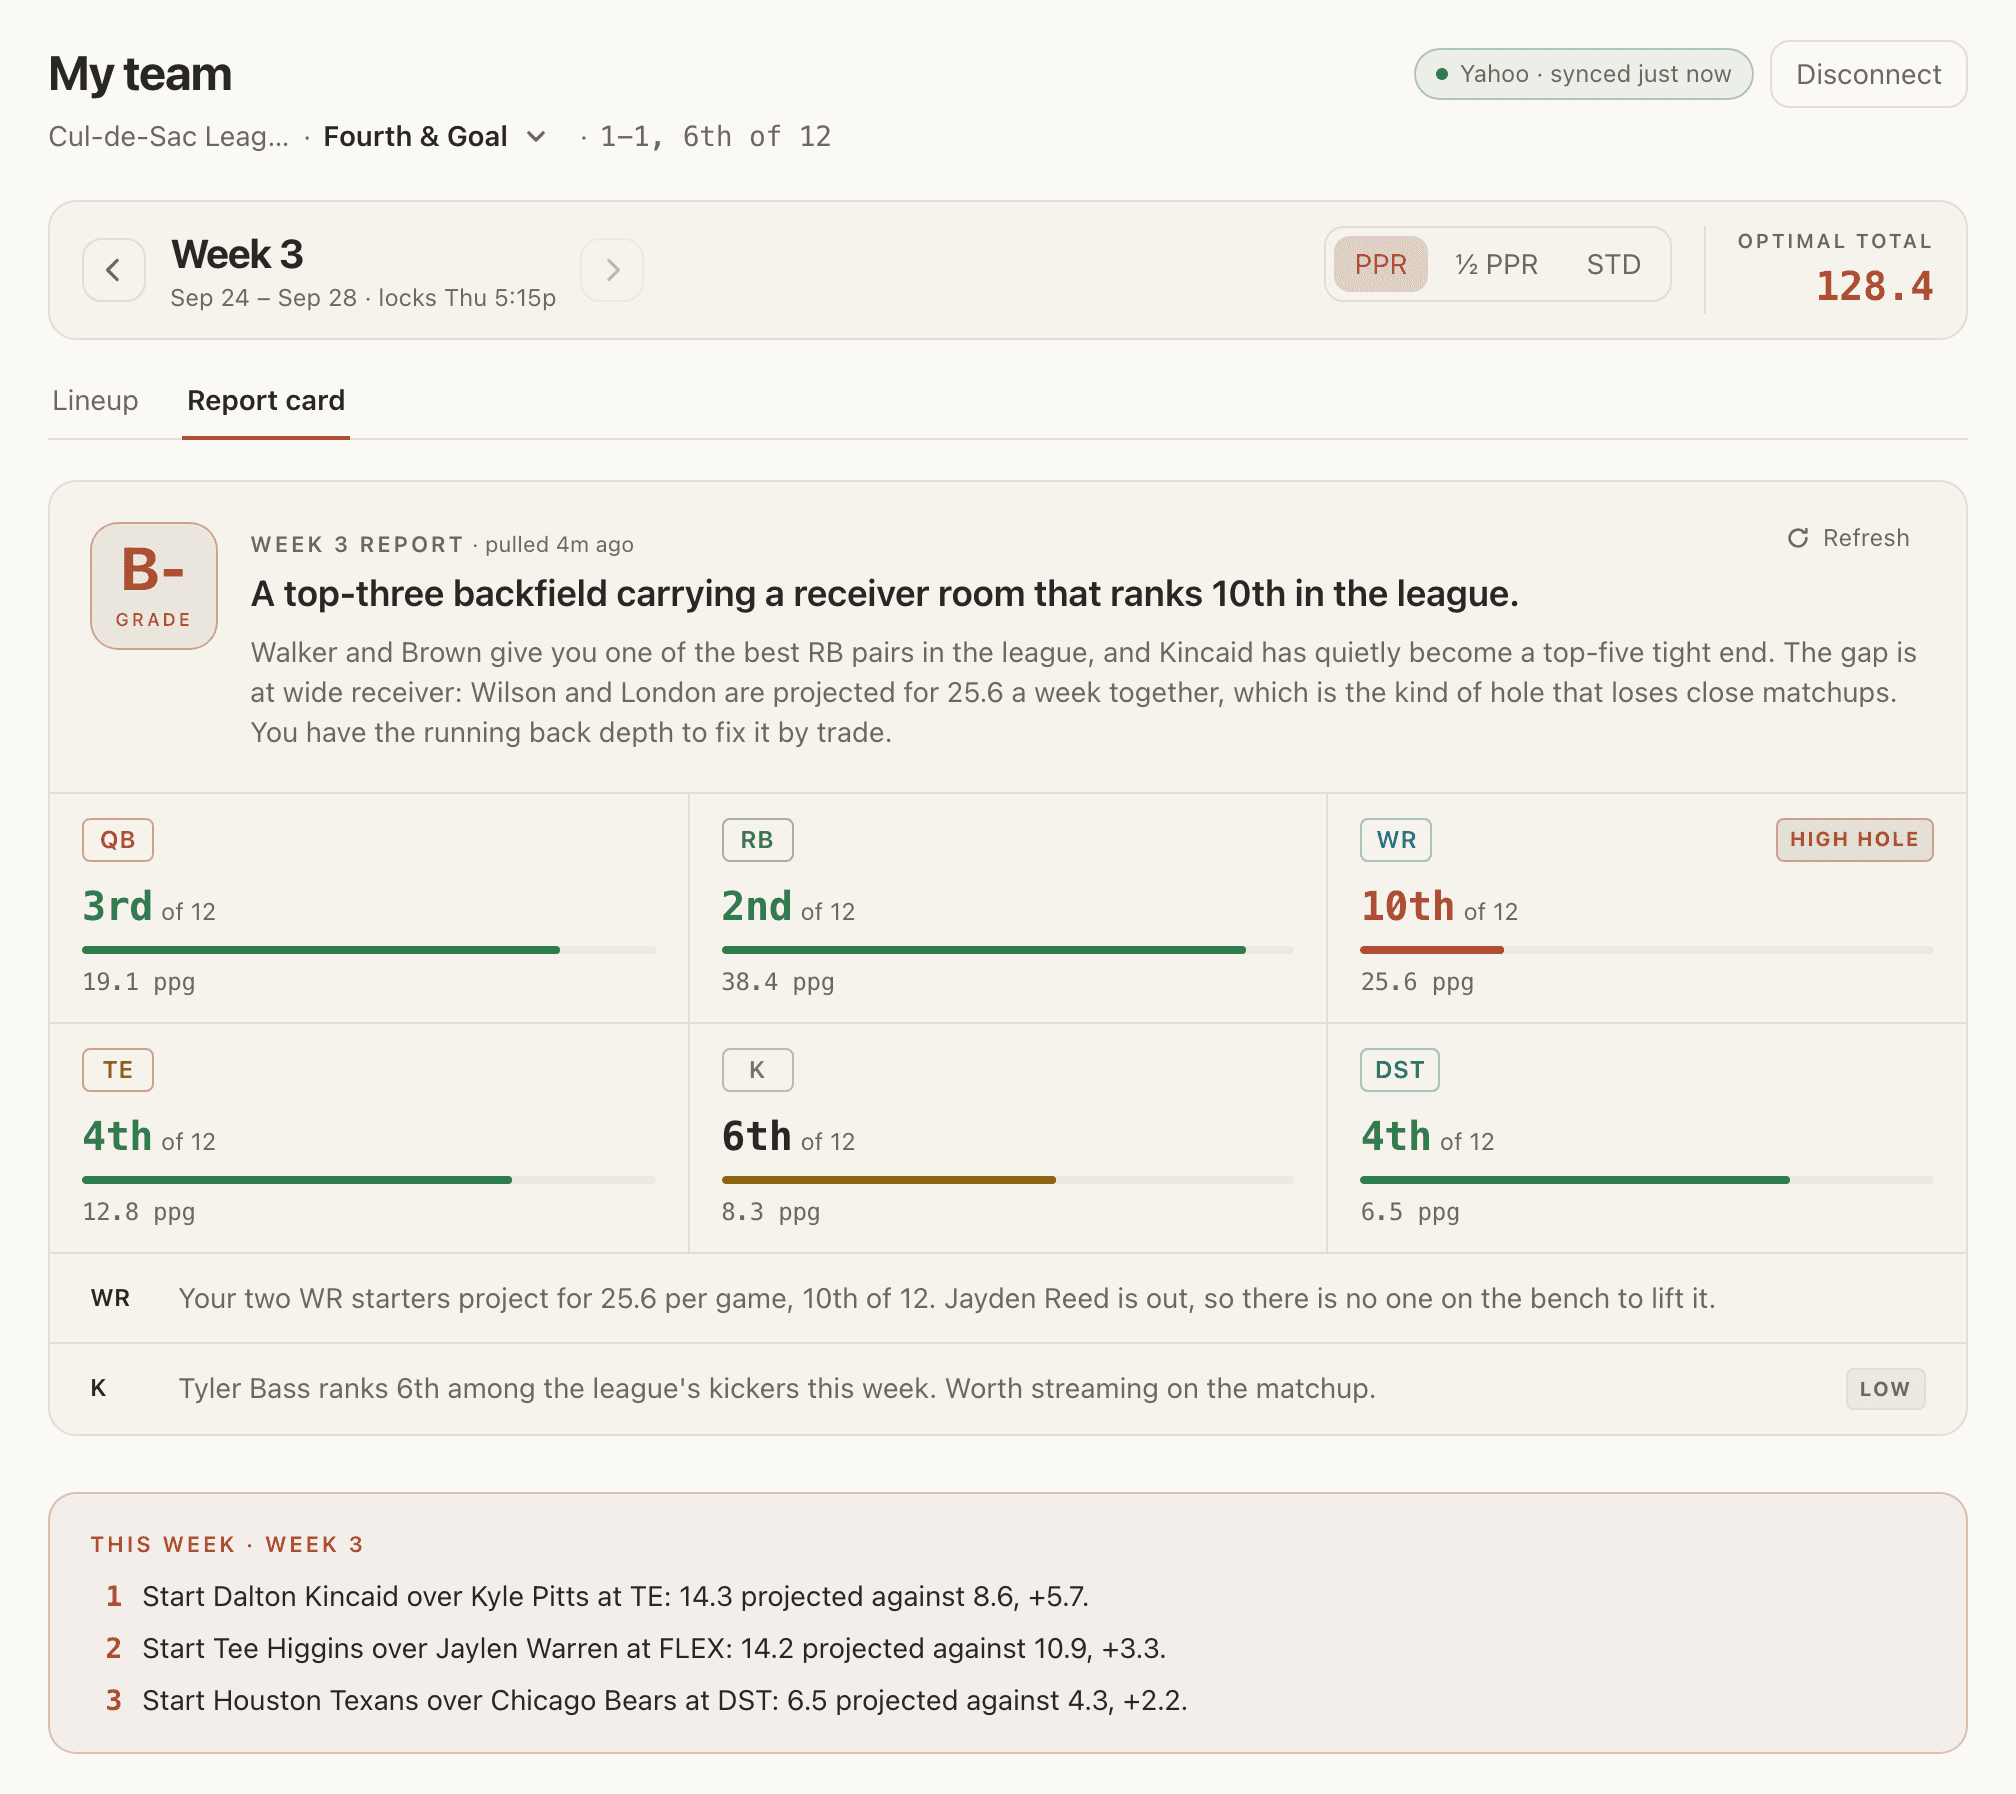
Task: Select the WR position badge
Action: [1396, 840]
